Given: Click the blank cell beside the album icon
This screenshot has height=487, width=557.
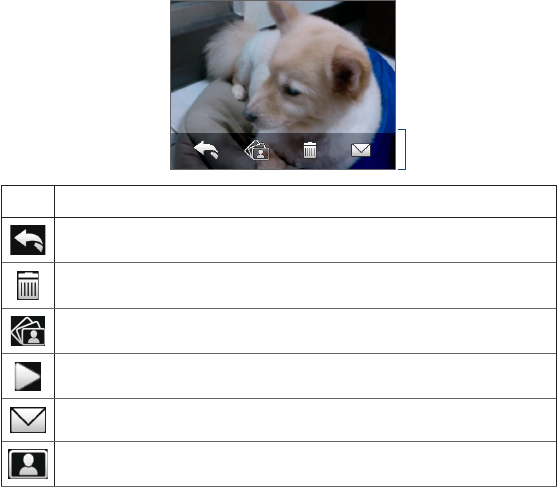Looking at the screenshot, I should pyautogui.click(x=305, y=331).
